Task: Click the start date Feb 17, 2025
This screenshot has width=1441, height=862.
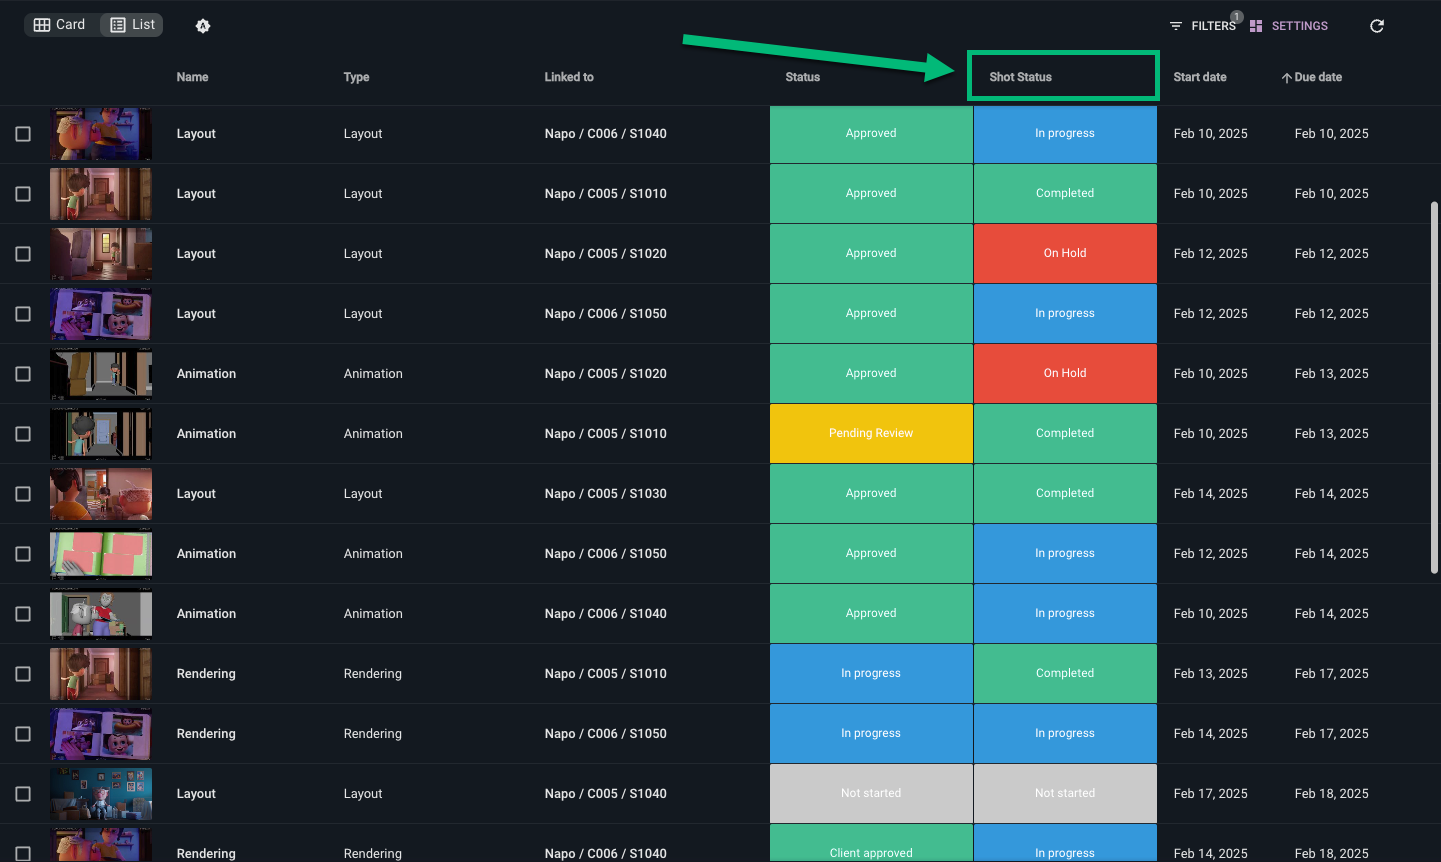Action: 1211,794
